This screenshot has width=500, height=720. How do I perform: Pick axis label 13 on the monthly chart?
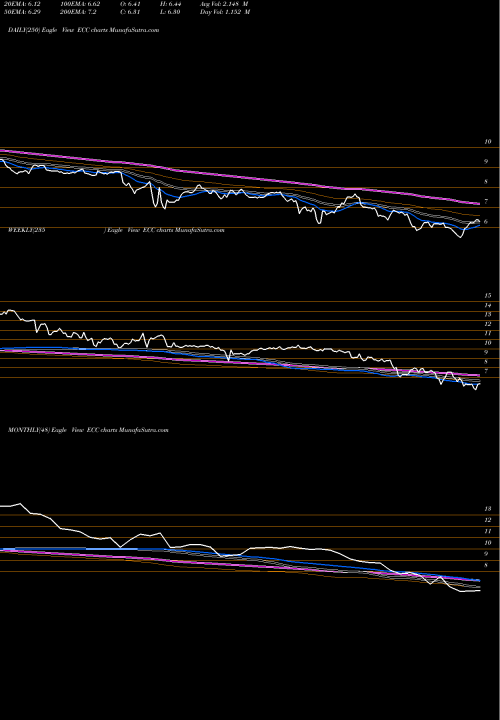(x=488, y=509)
